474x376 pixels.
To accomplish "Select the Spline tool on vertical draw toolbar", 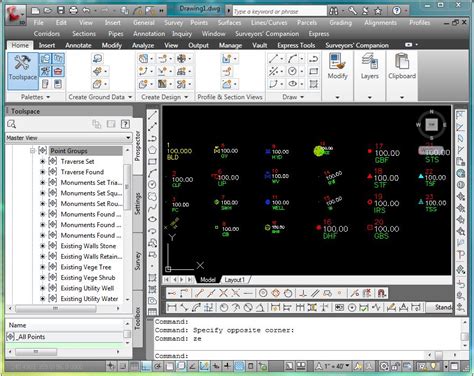I will (152, 208).
